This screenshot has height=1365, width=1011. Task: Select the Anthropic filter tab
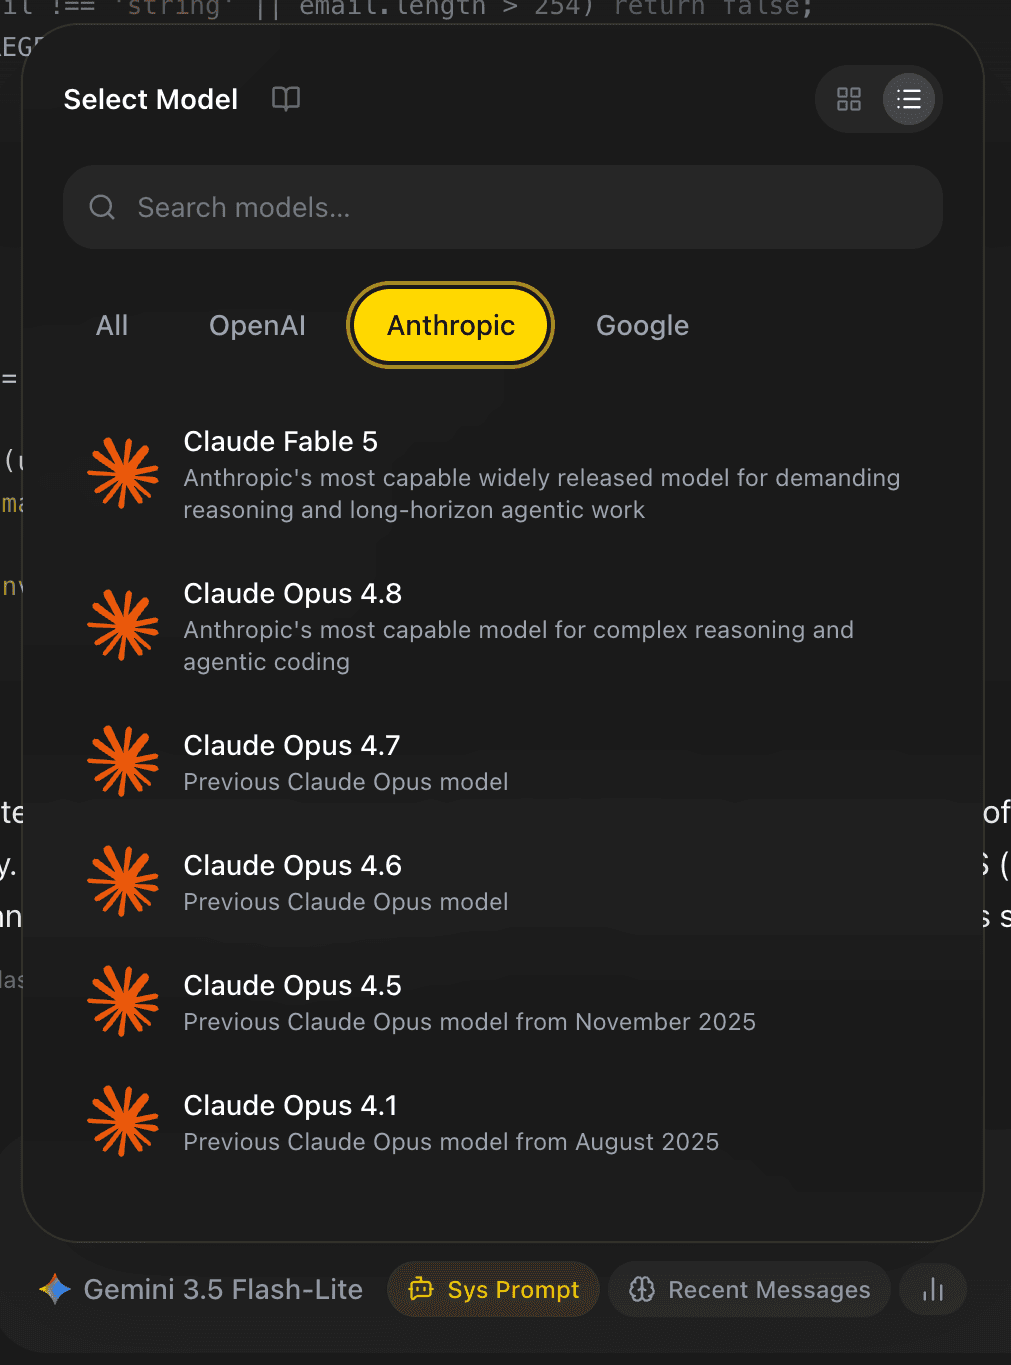(451, 326)
